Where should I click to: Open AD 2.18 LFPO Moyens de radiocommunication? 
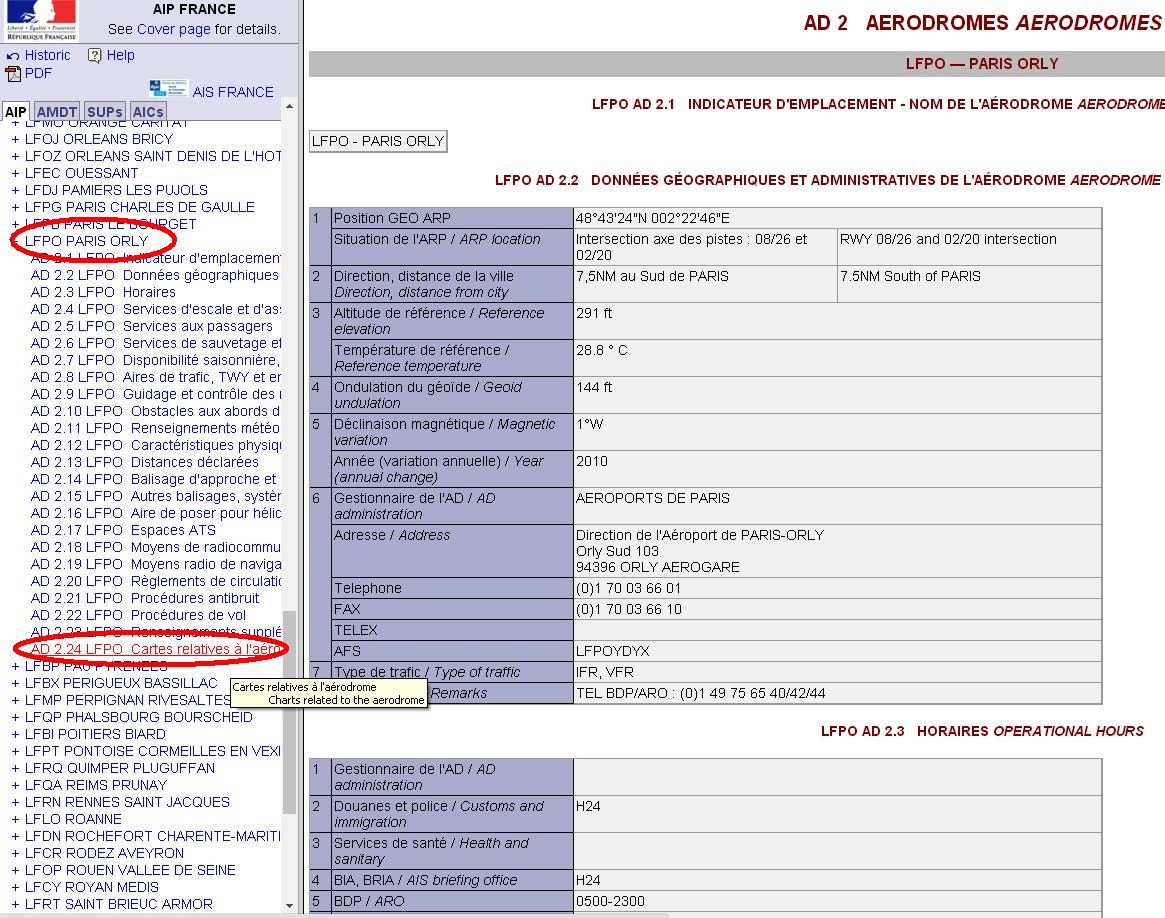(x=155, y=547)
